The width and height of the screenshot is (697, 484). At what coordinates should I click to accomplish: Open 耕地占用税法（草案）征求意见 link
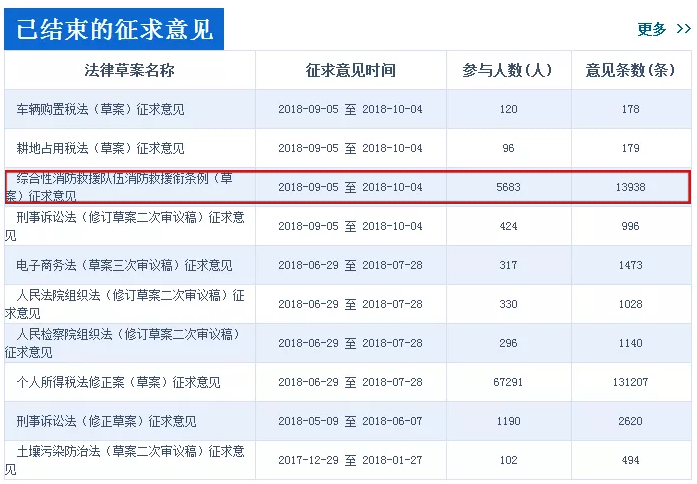tap(100, 148)
